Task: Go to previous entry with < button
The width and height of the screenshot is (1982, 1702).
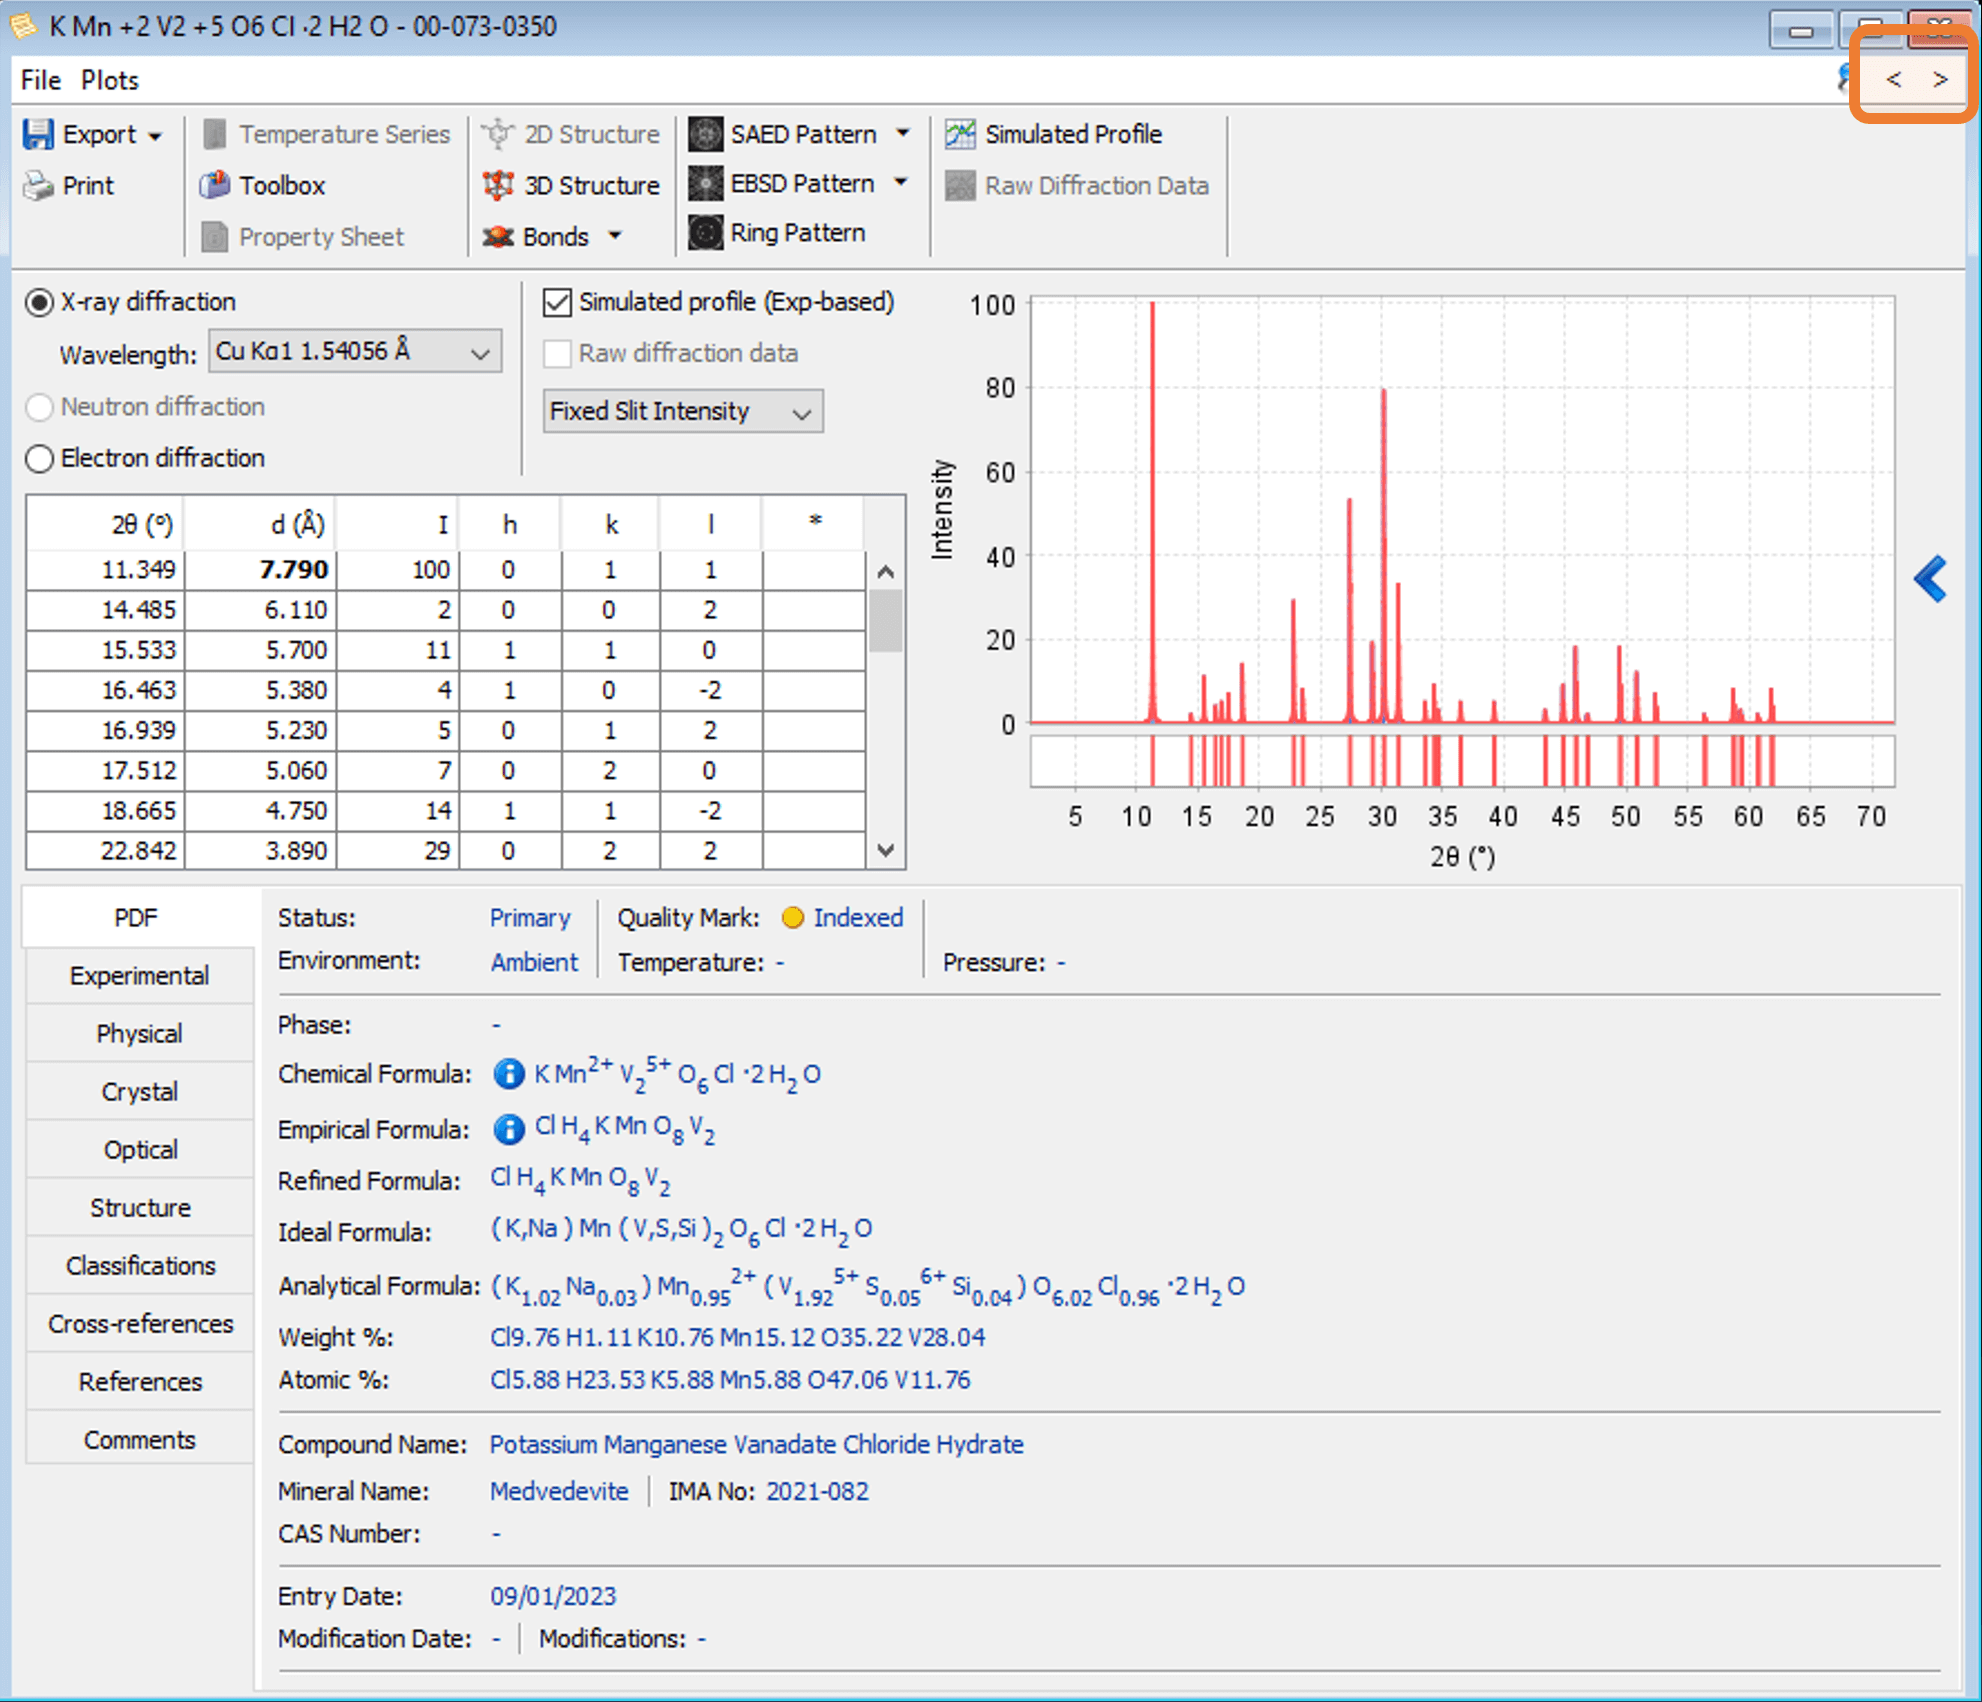Action: [1893, 80]
